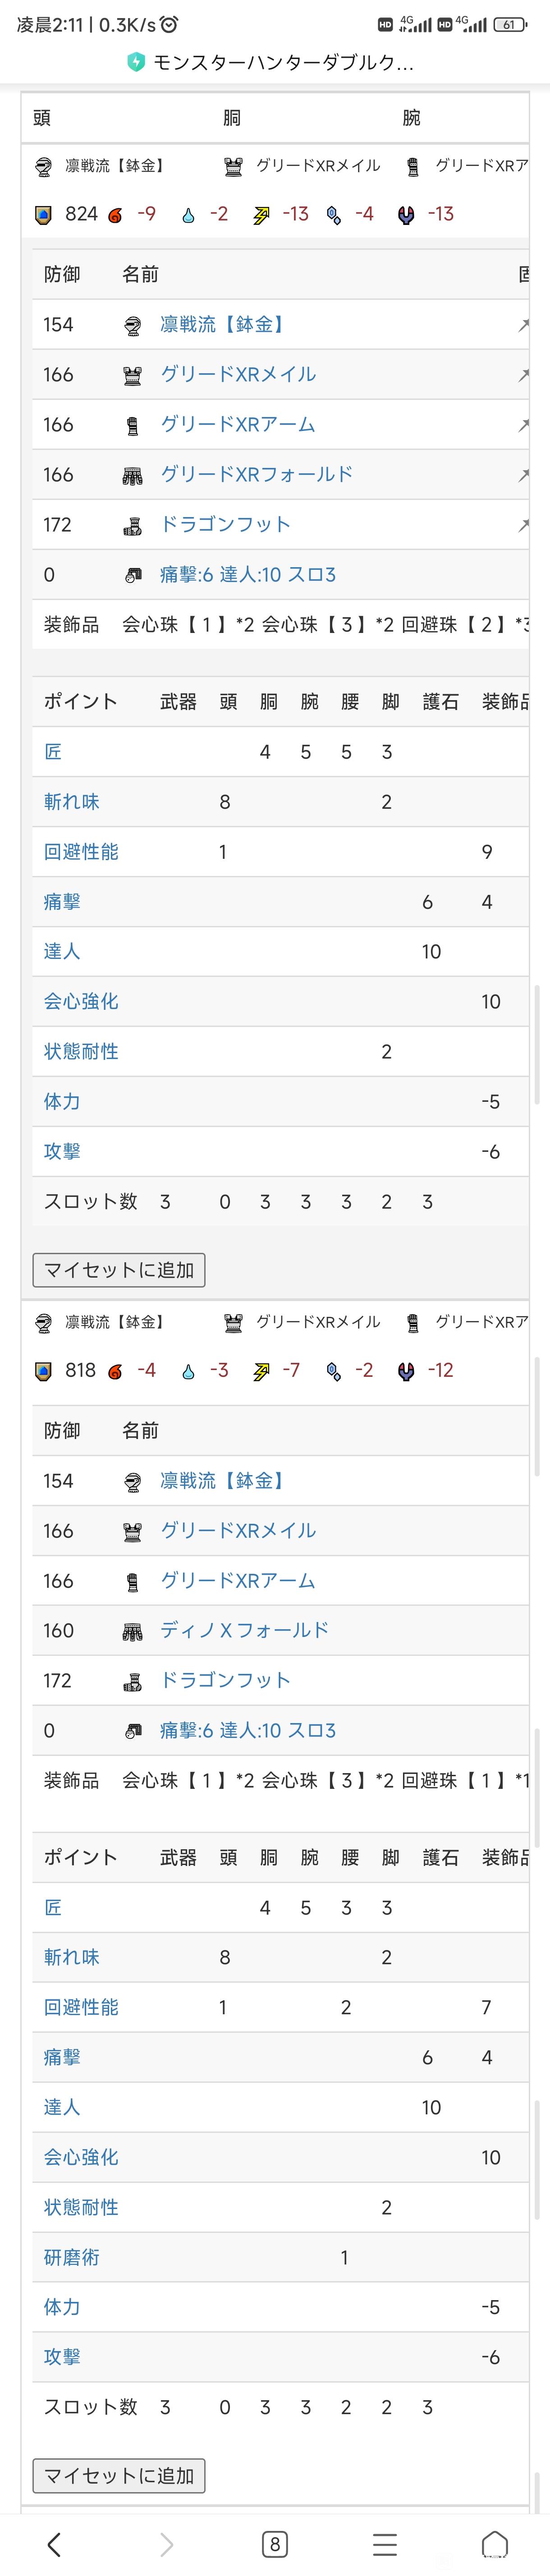Image resolution: width=550 pixels, height=2576 pixels.
Task: Tap the leg armor icon beside second ドラゴンフット
Action: point(132,1682)
